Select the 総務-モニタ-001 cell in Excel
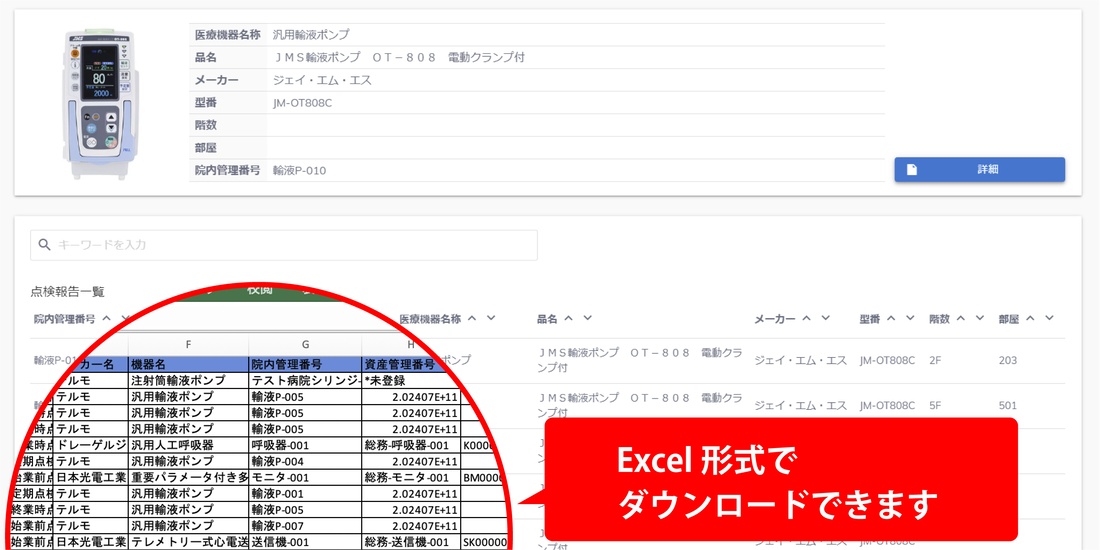This screenshot has width=1100, height=550. click(x=411, y=477)
